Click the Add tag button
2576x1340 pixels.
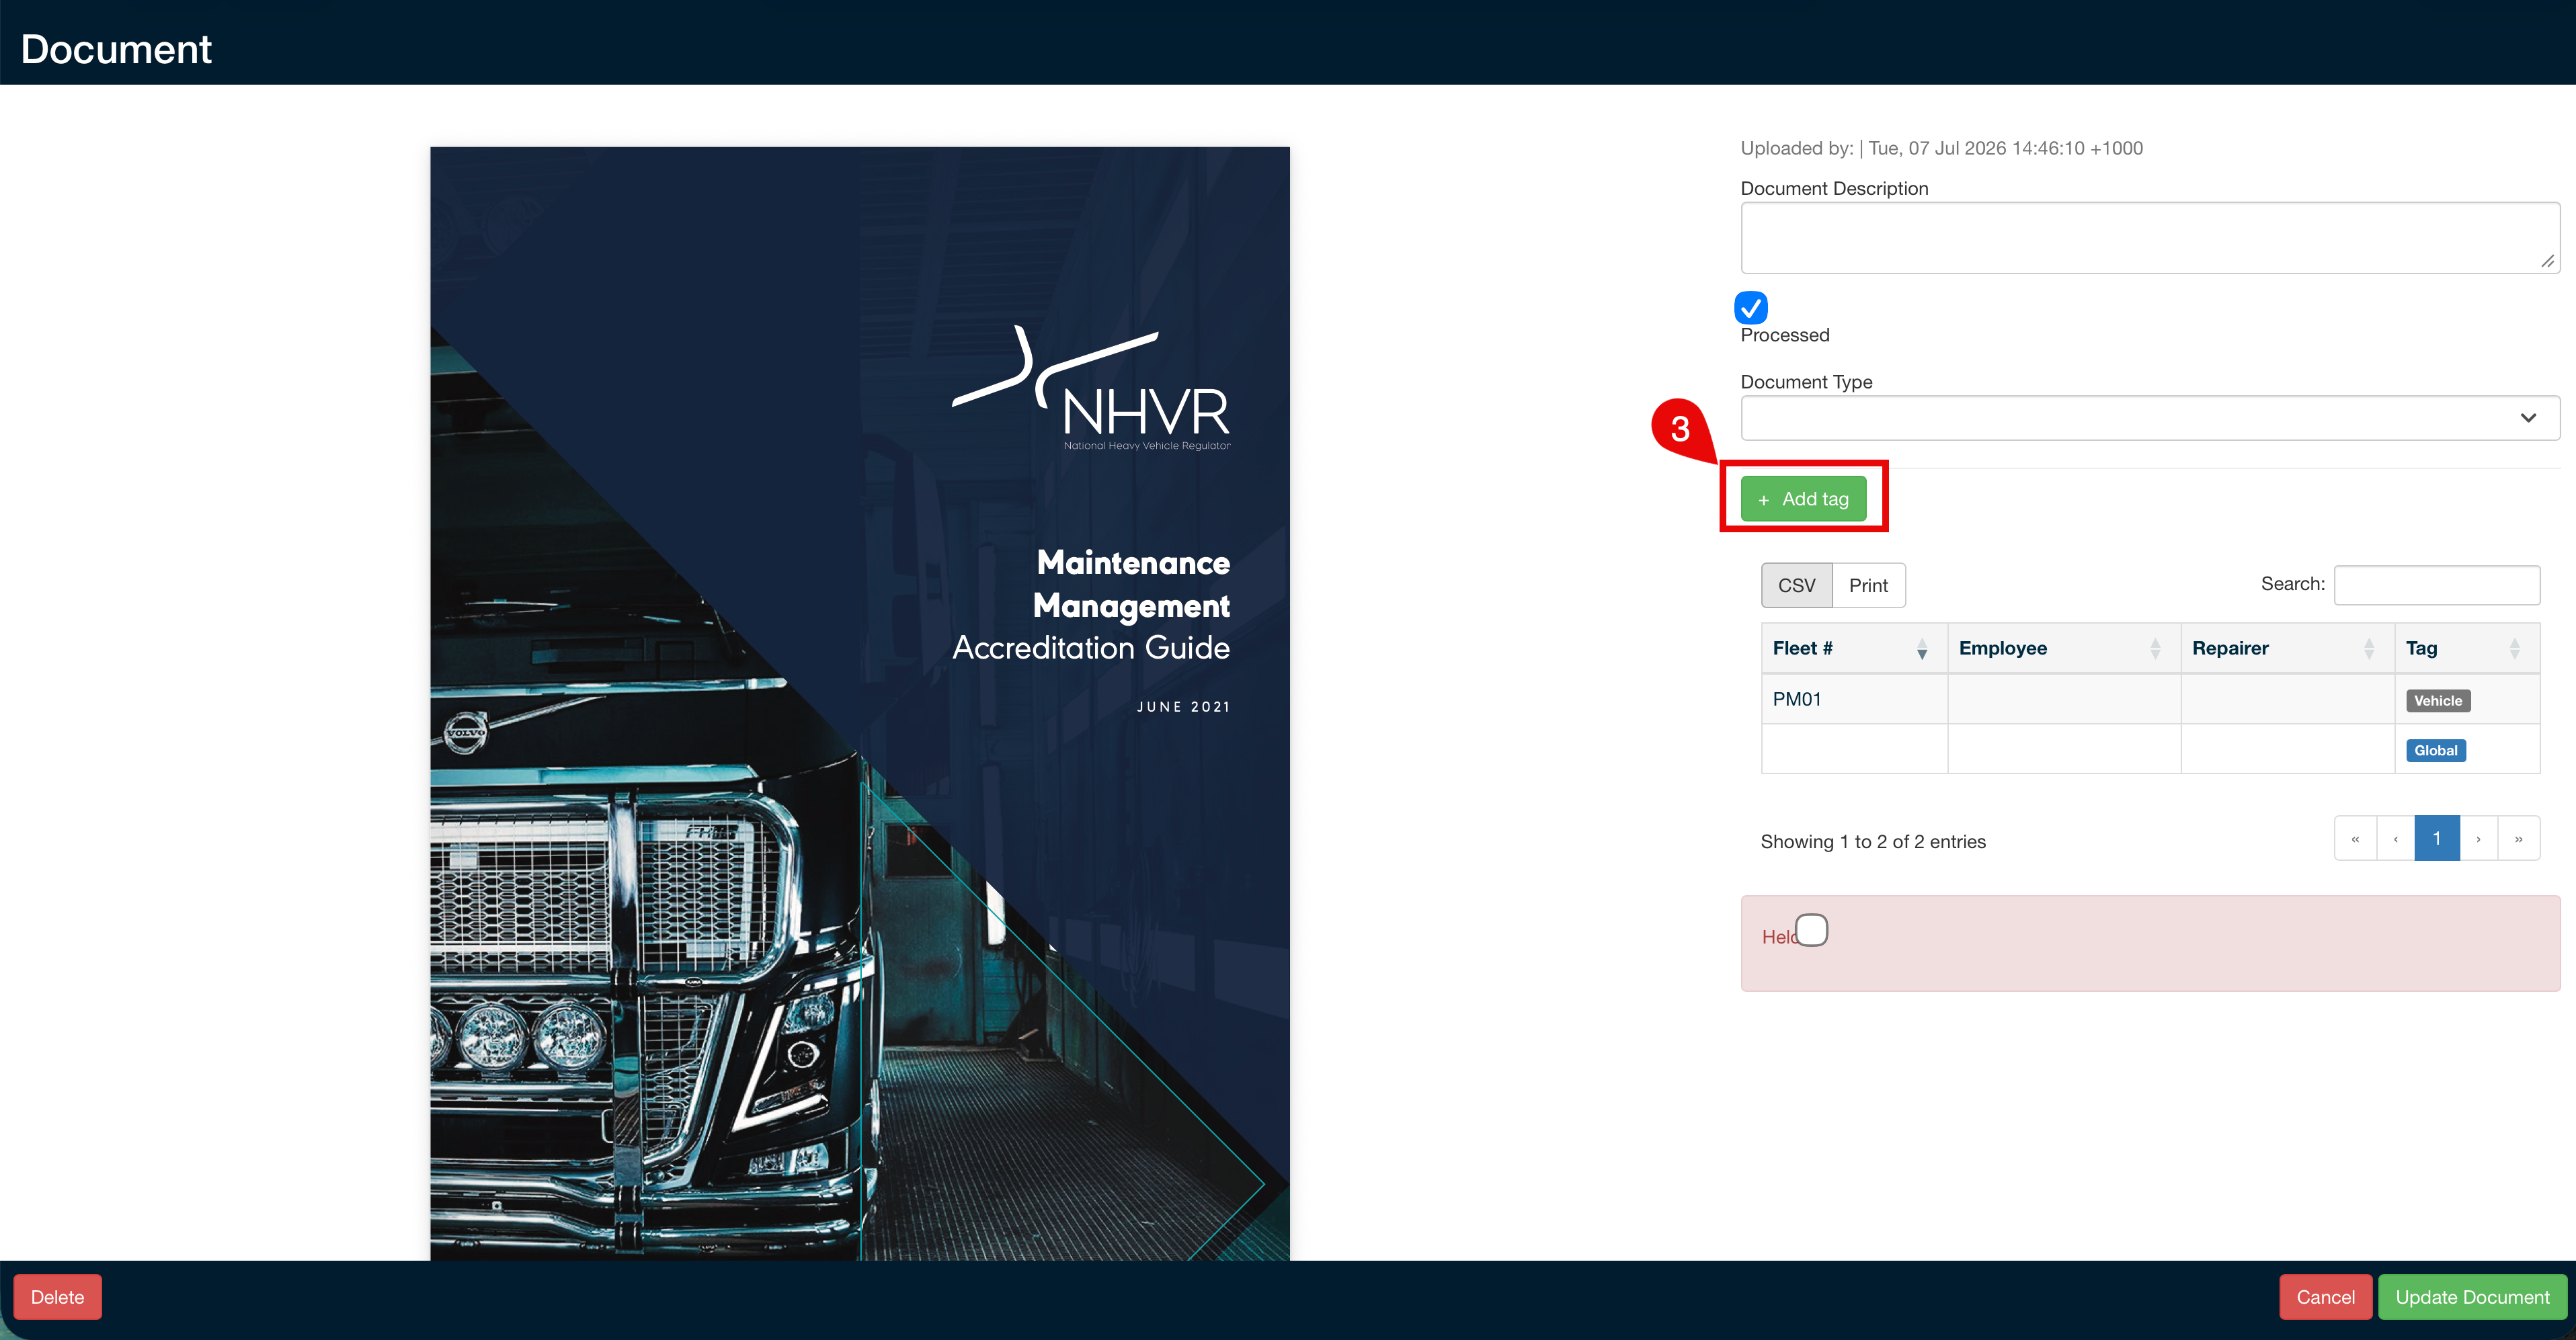pos(1803,498)
